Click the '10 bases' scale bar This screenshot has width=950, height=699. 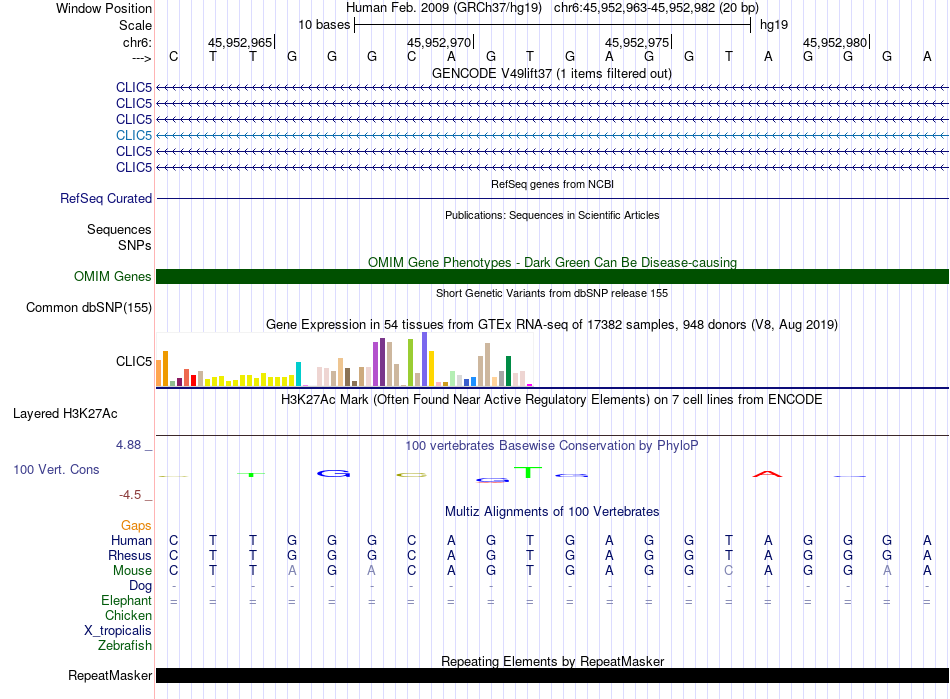click(x=552, y=24)
